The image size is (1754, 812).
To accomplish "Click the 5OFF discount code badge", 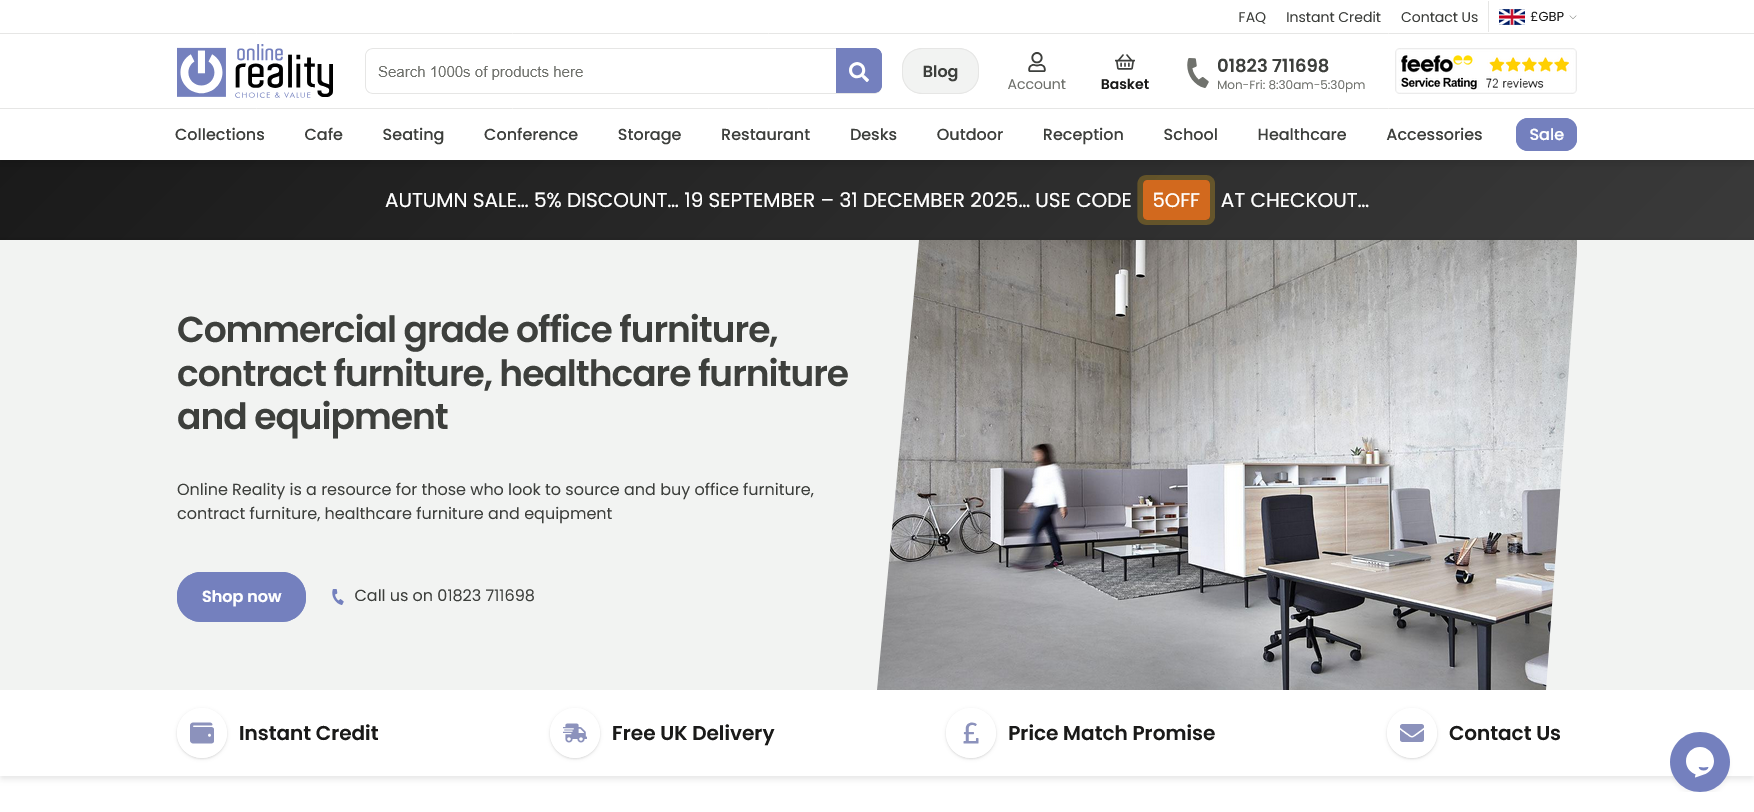I will coord(1176,200).
